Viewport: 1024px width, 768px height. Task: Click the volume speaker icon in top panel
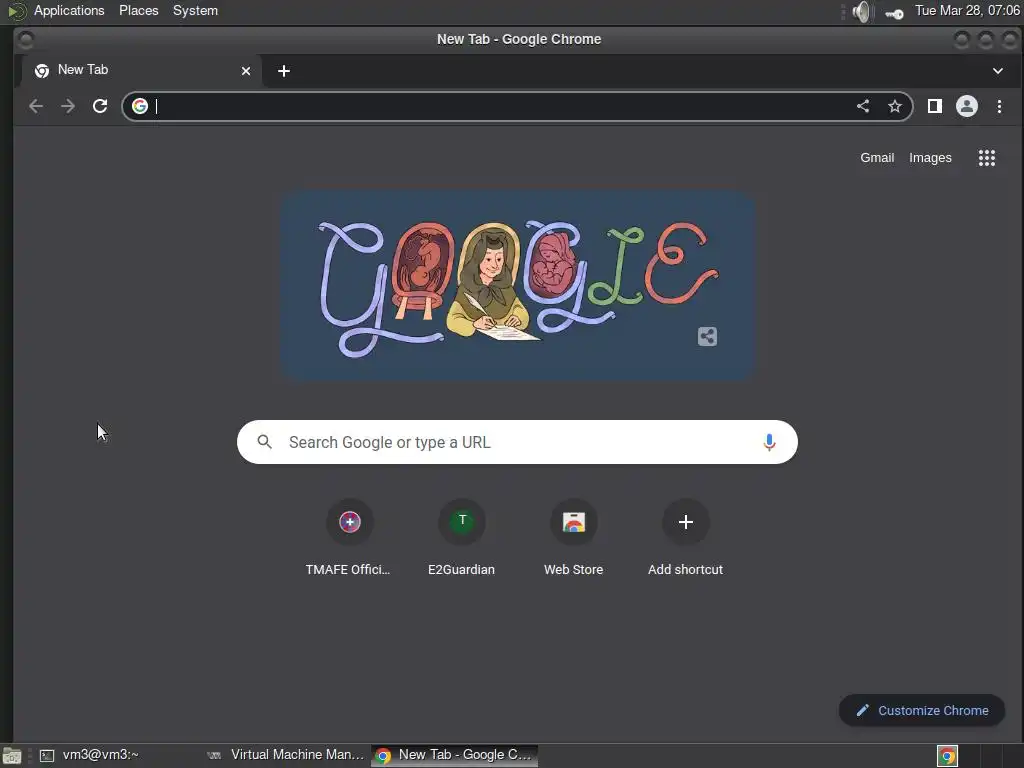862,12
